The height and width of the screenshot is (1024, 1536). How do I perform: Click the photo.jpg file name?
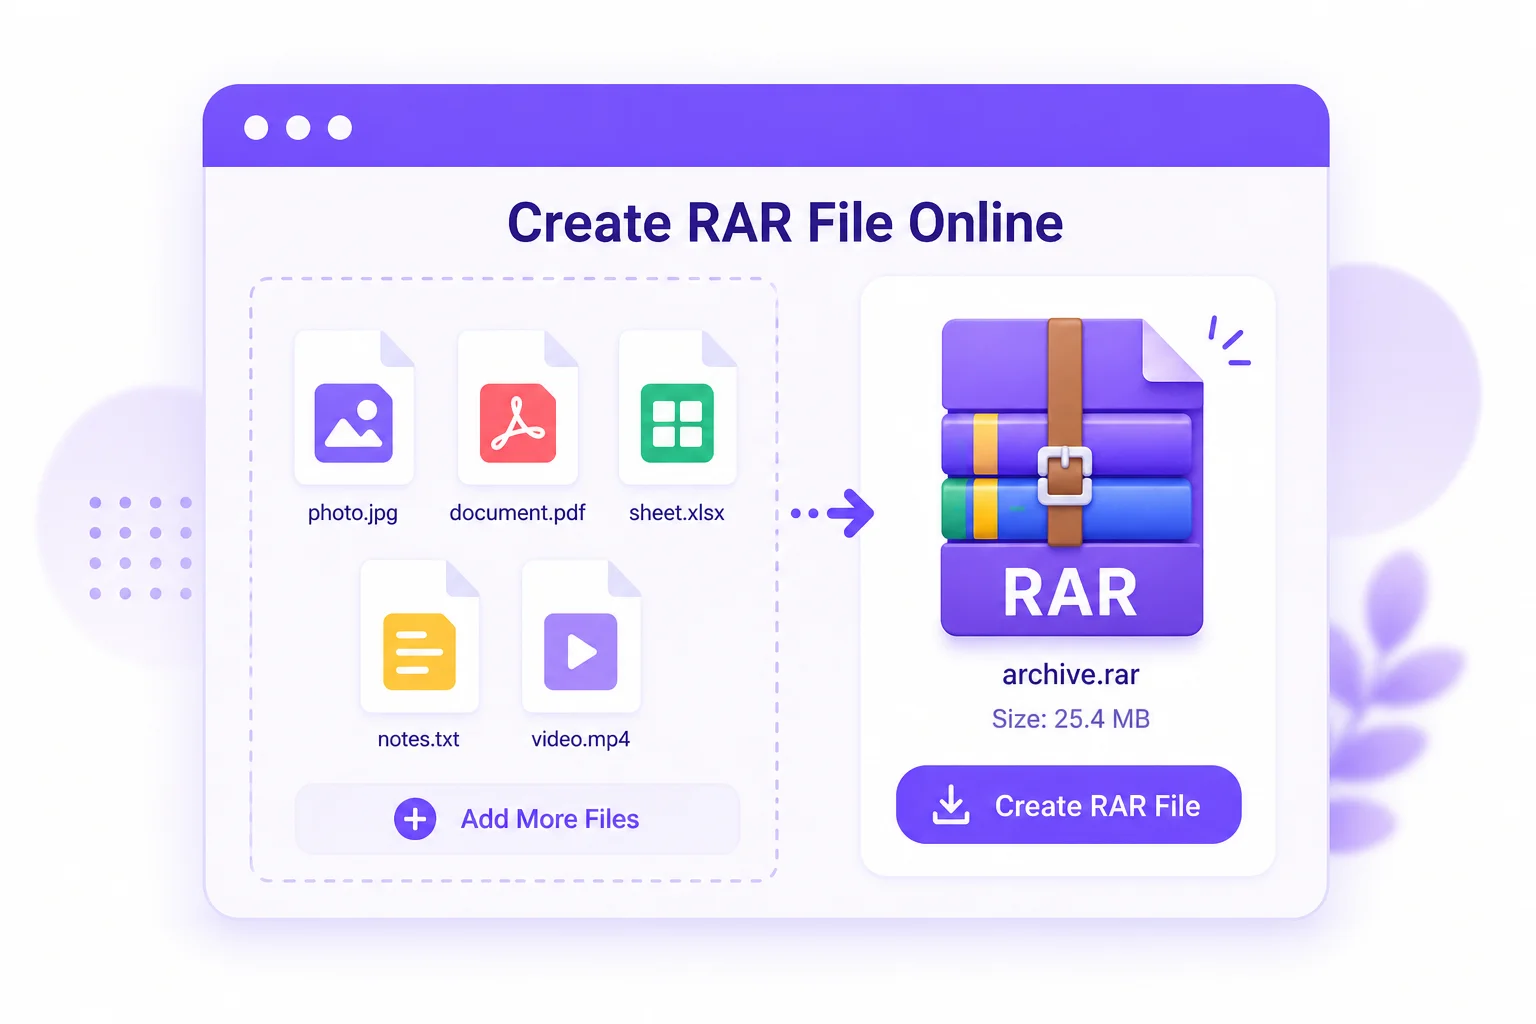coord(353,513)
